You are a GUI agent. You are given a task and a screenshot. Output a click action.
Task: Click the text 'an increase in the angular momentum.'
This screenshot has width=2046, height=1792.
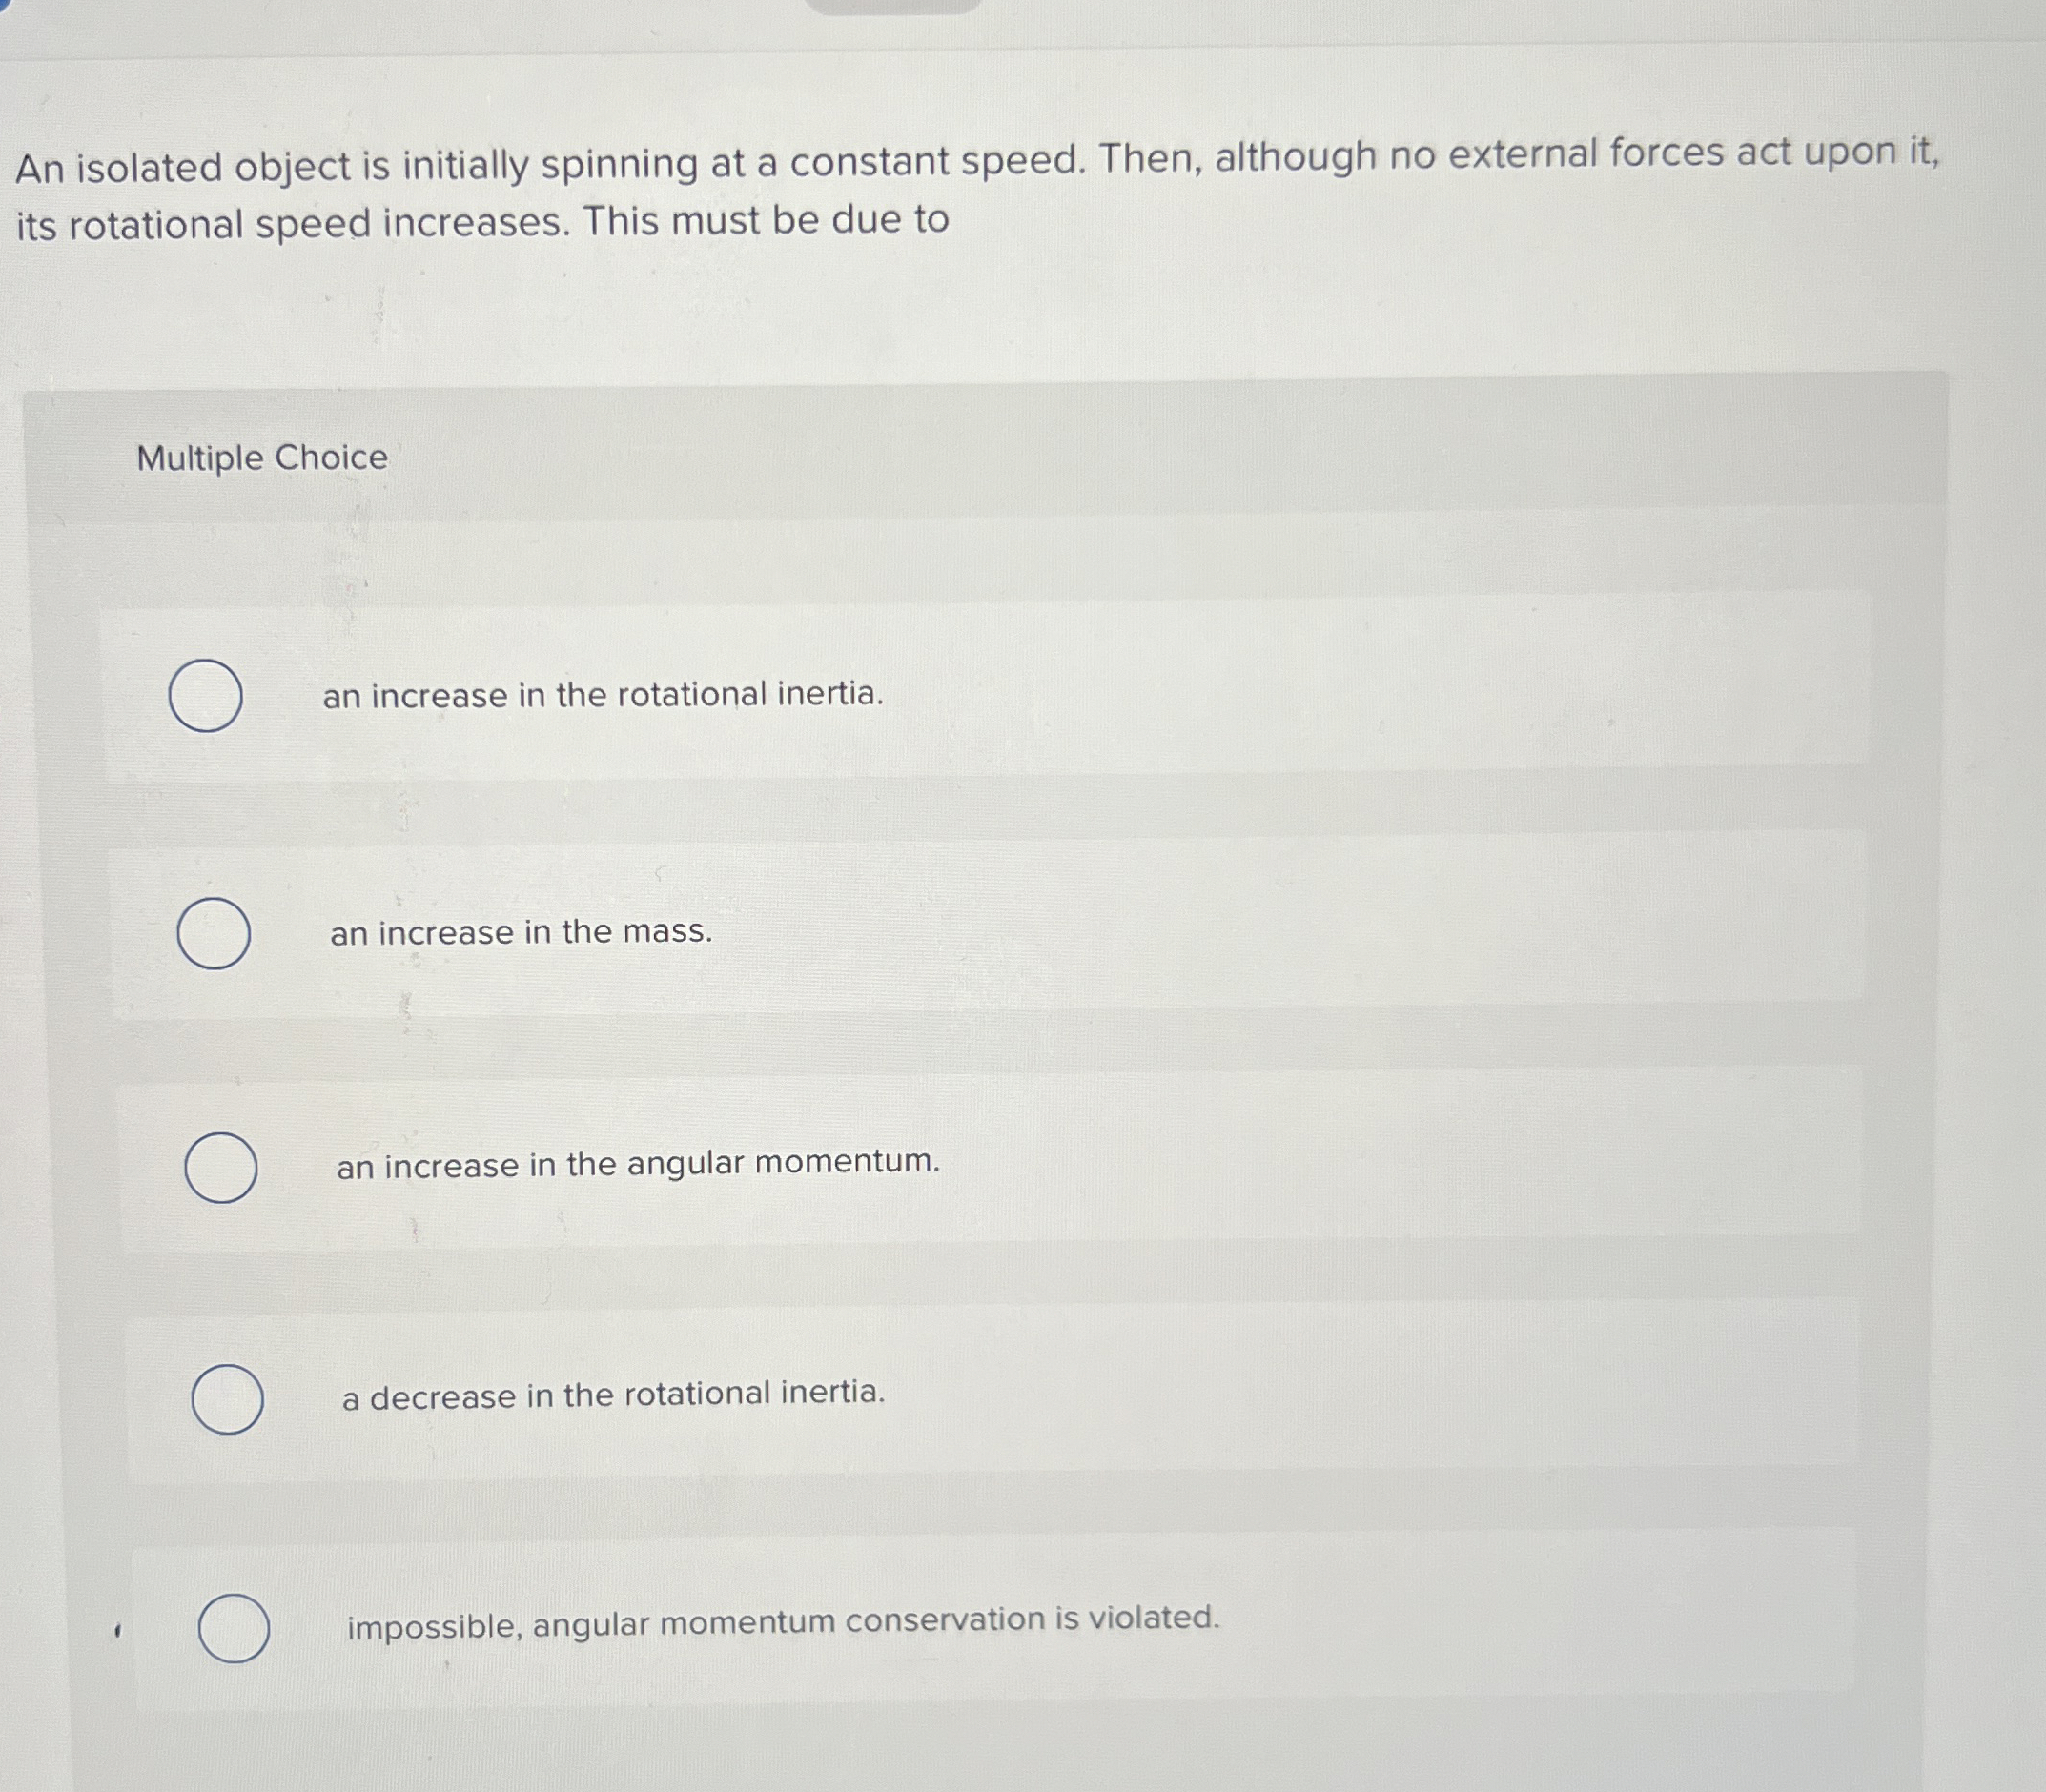(x=638, y=1163)
